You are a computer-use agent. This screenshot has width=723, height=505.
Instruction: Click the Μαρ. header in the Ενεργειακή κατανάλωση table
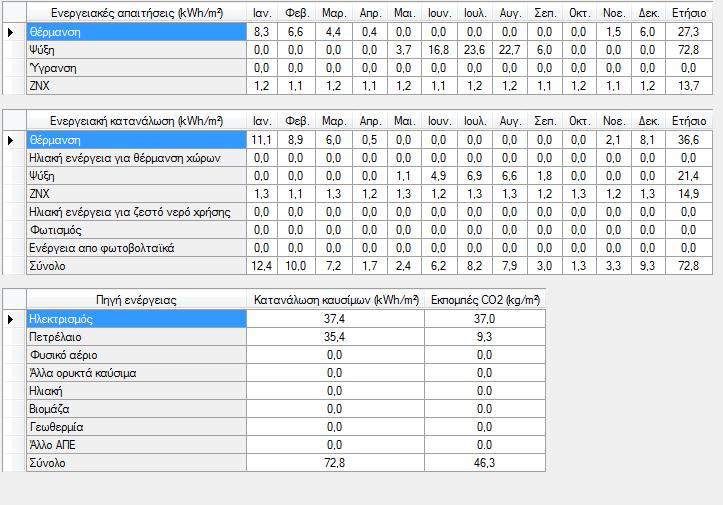point(333,121)
